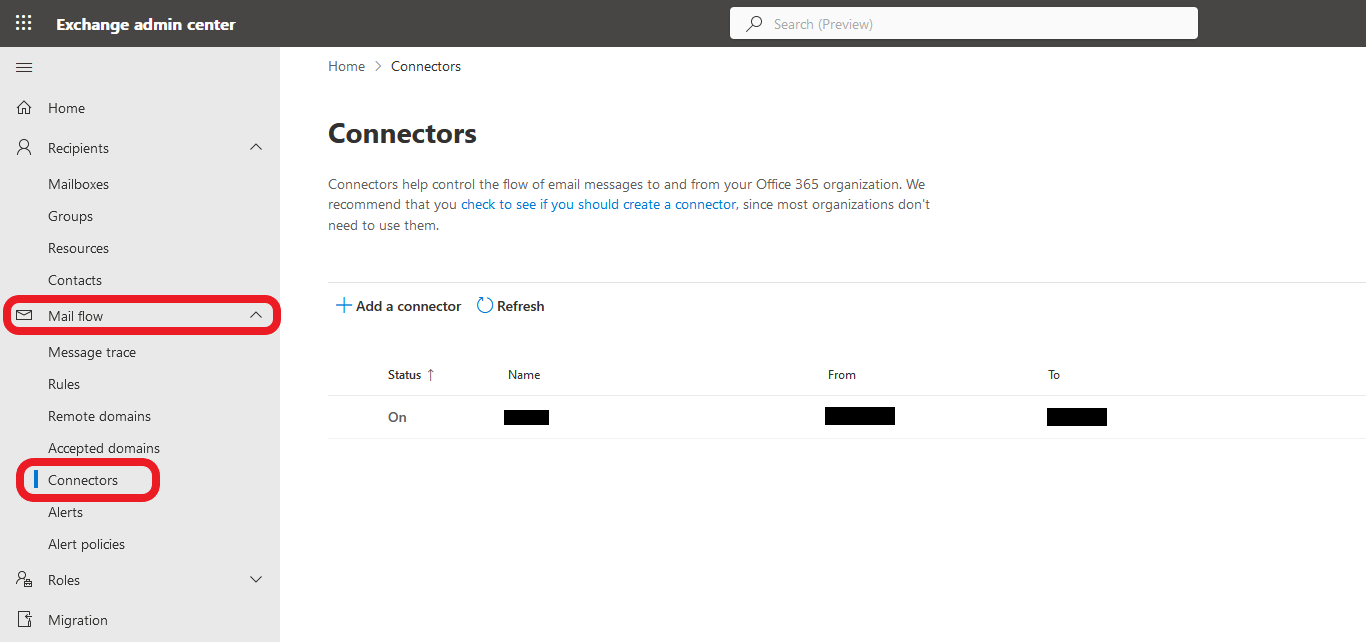This screenshot has height=642, width=1366.
Task: Follow the 'check to see if you should create a connector' link
Action: 598,204
